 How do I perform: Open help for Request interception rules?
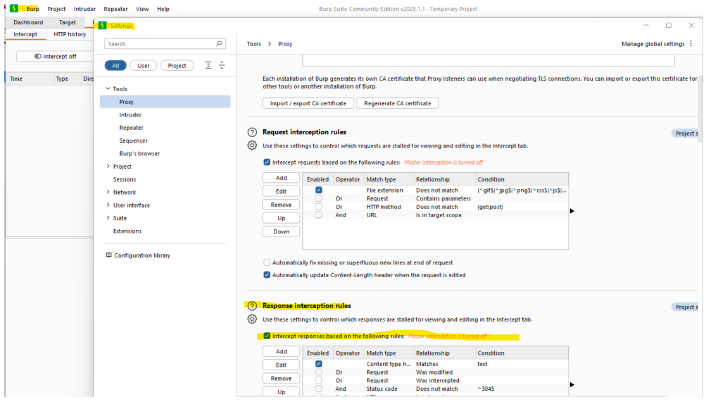point(252,132)
